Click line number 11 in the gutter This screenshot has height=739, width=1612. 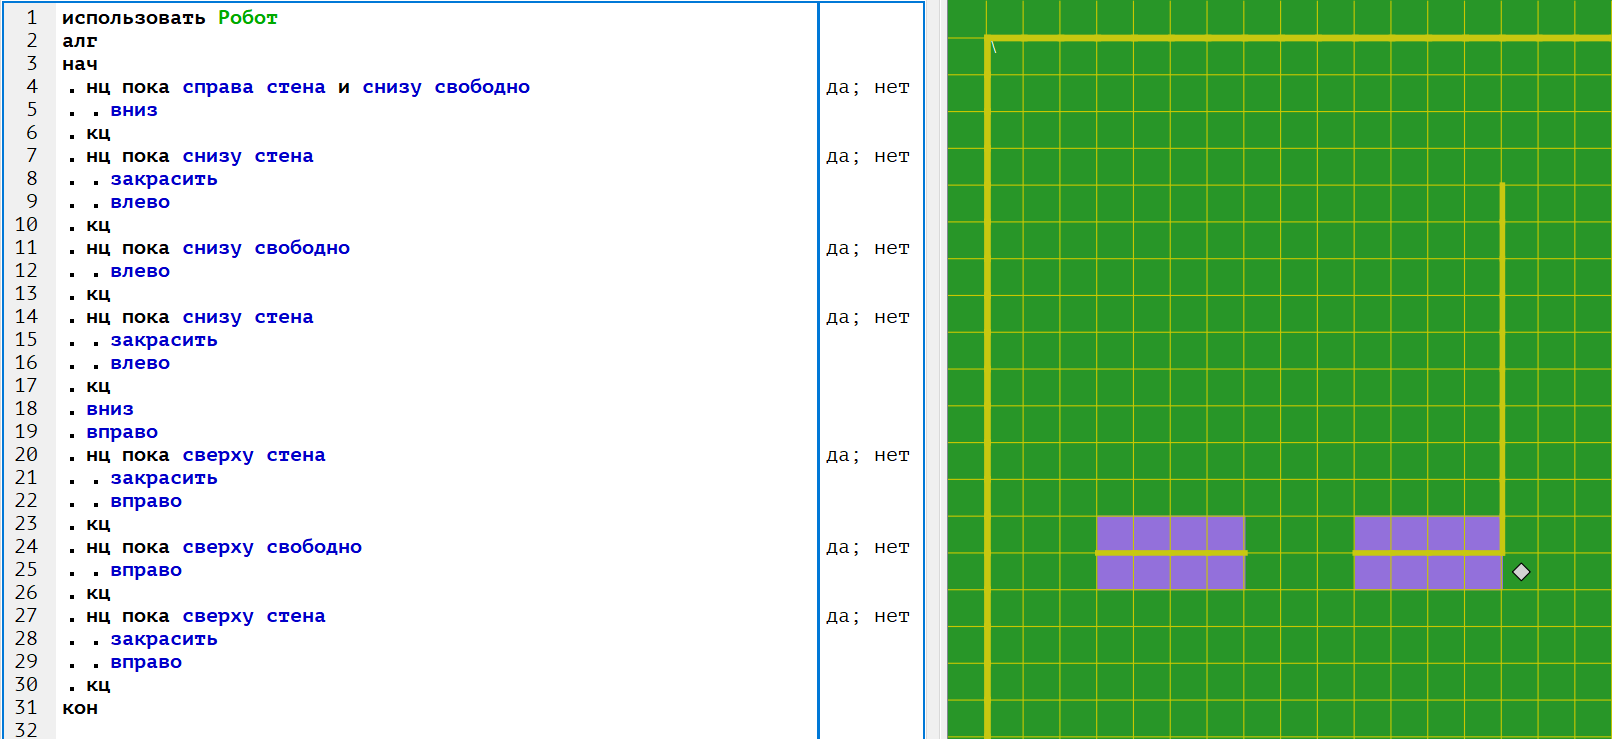click(27, 248)
